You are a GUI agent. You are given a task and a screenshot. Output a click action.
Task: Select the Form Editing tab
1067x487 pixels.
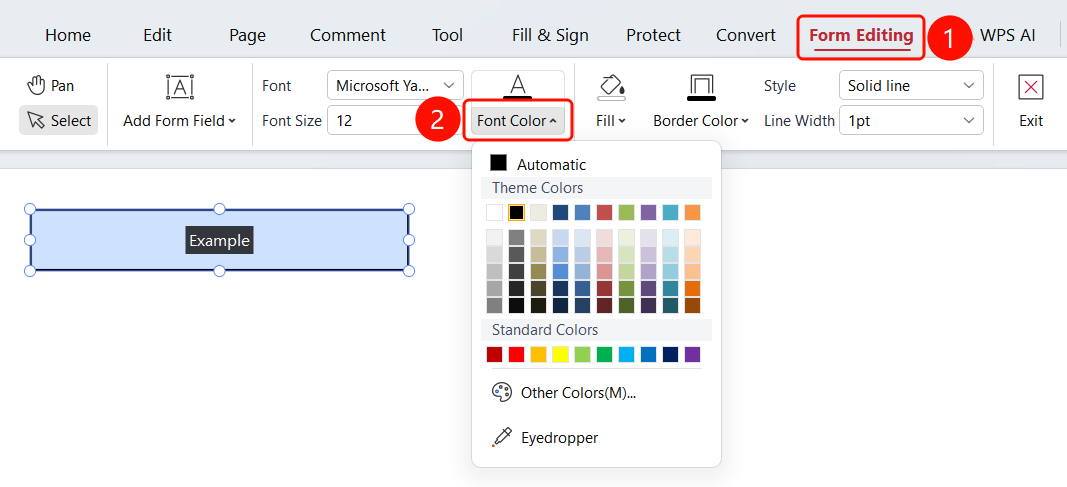(x=861, y=35)
